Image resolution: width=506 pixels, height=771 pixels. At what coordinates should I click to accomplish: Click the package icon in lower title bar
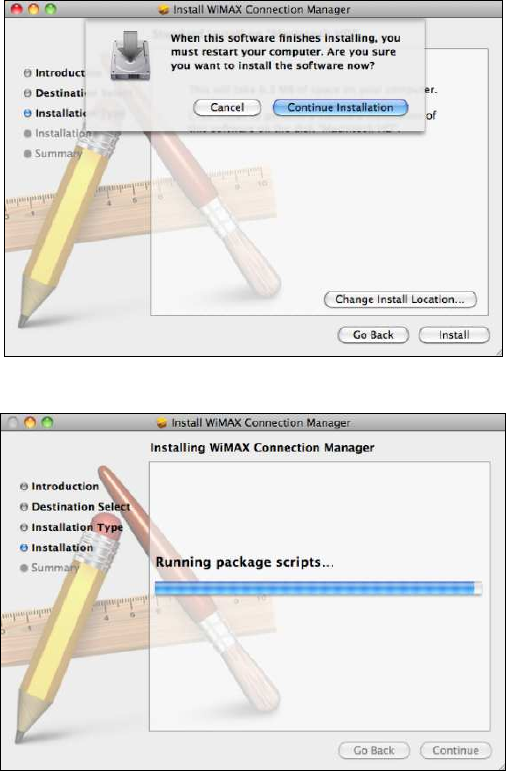[162, 423]
